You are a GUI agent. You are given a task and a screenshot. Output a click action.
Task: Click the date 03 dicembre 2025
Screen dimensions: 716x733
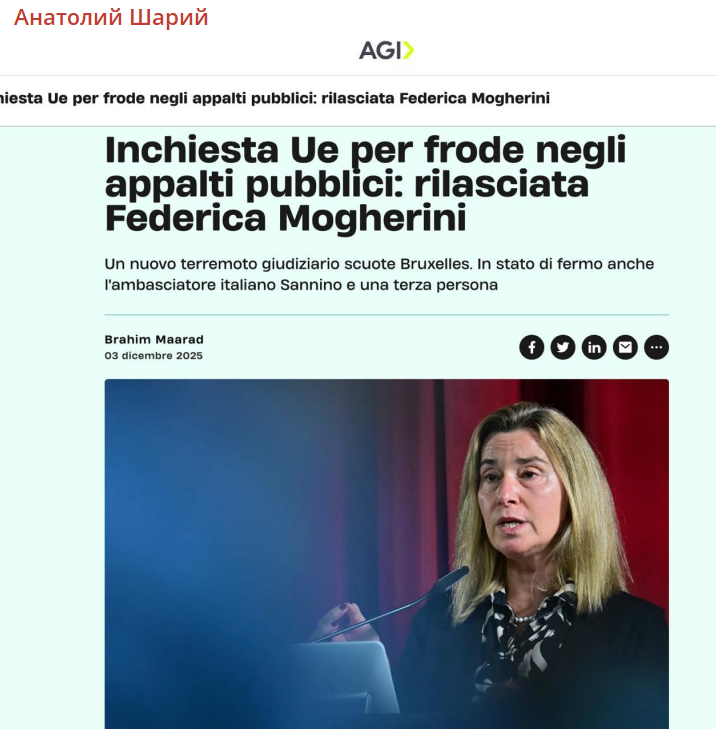(x=153, y=356)
